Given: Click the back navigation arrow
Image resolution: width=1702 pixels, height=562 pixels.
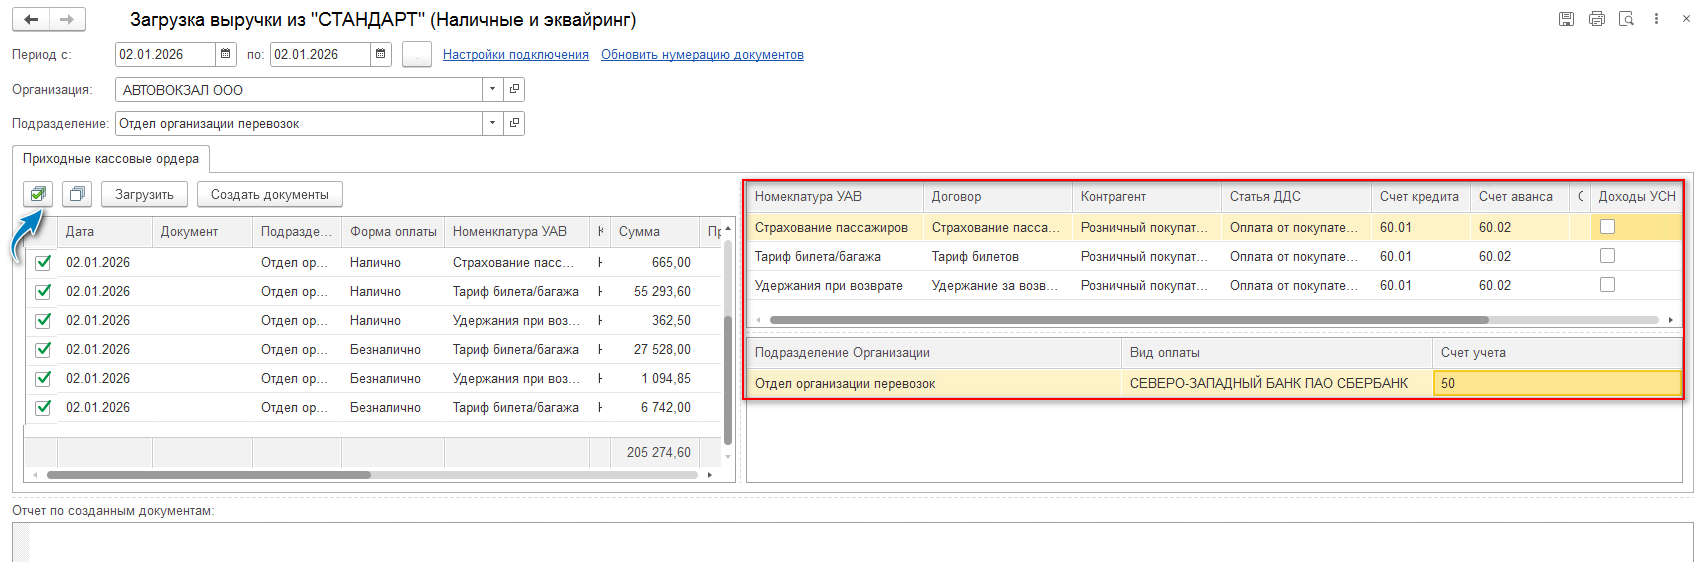Looking at the screenshot, I should (31, 19).
